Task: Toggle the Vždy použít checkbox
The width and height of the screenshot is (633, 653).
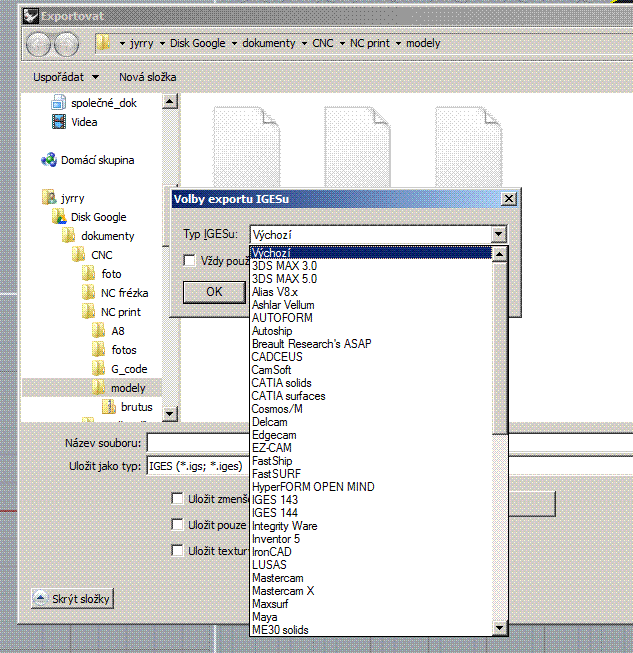Action: [x=189, y=261]
